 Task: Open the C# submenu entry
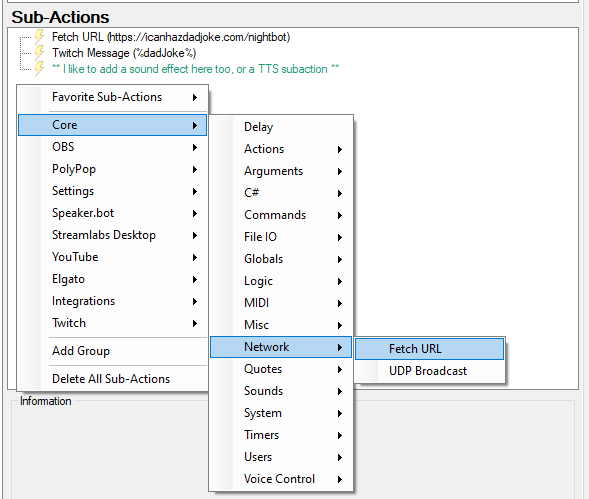click(281, 193)
